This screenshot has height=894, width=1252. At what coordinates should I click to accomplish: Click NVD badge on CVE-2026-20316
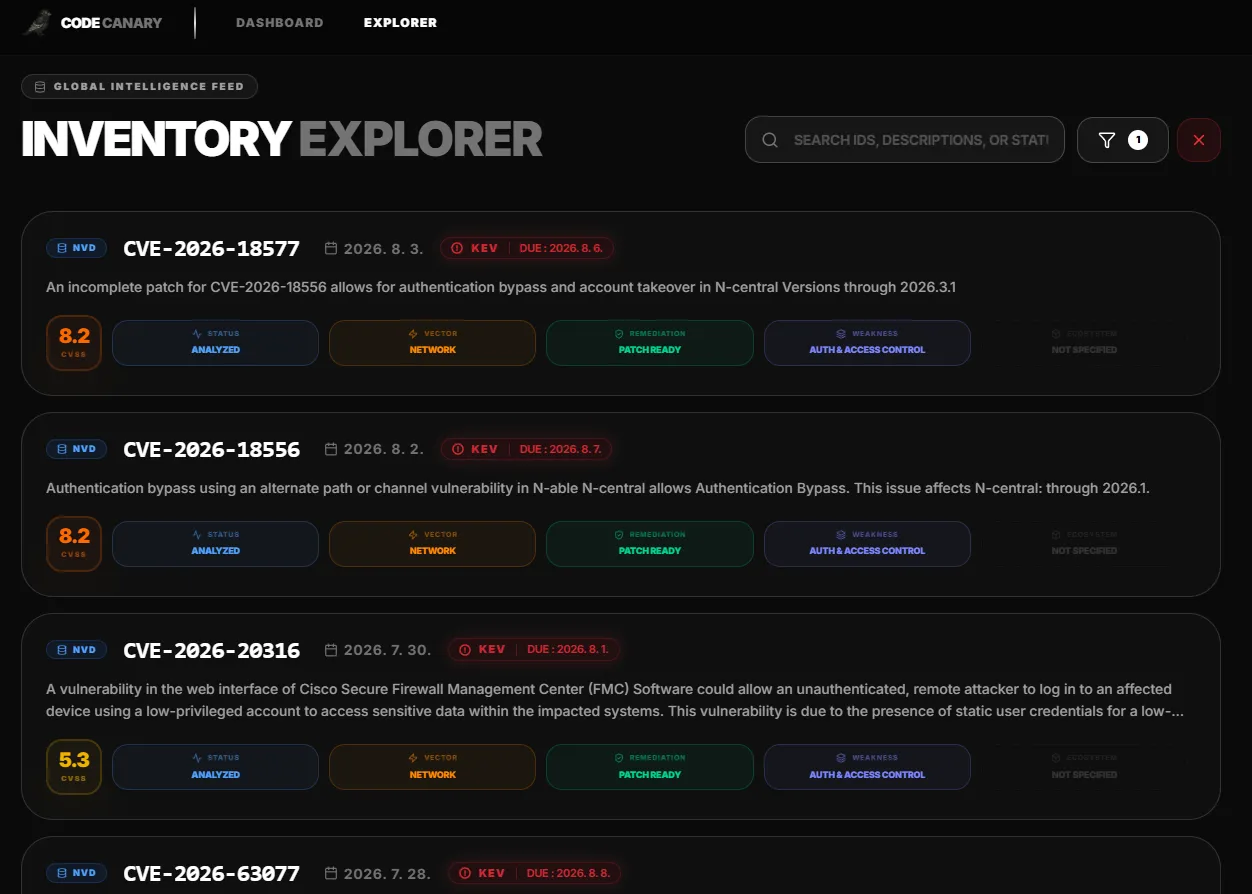(x=76, y=650)
